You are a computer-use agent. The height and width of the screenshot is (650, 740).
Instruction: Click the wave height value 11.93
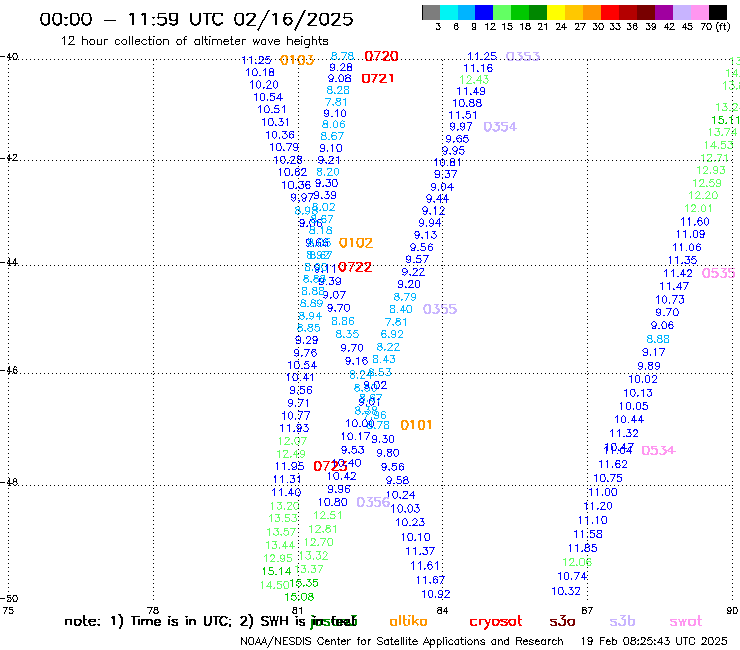294,428
